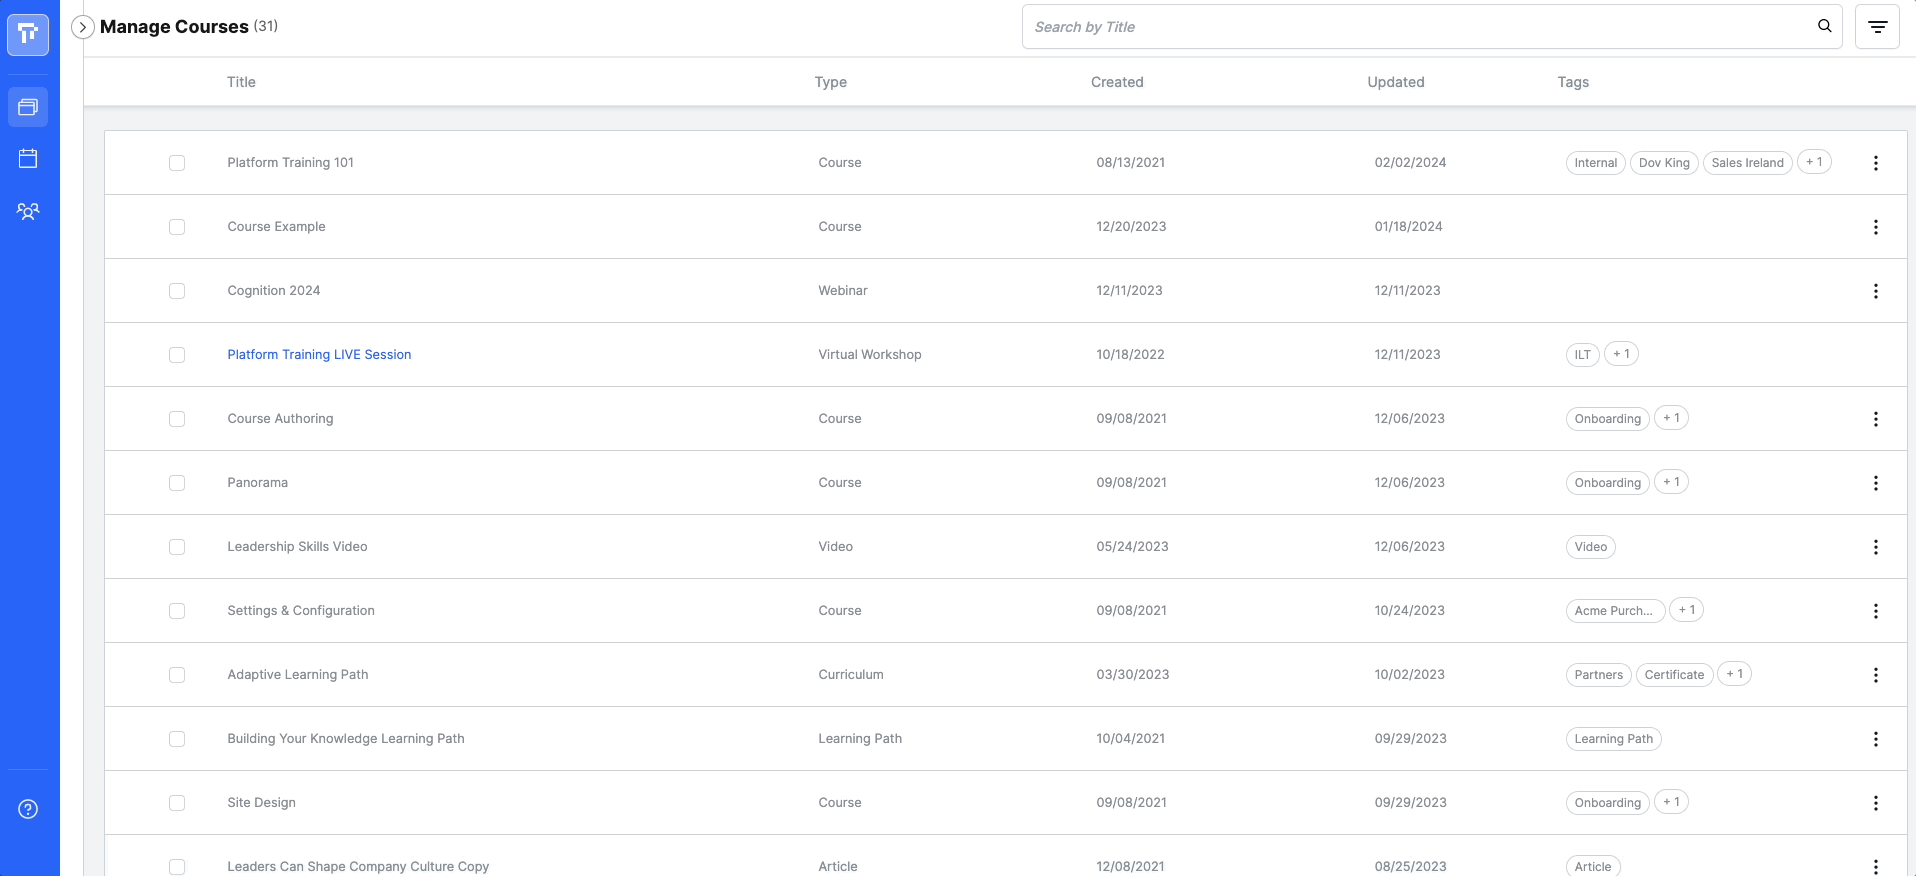Expand +1 tags on Course Authoring row
The width and height of the screenshot is (1916, 876).
(1671, 418)
